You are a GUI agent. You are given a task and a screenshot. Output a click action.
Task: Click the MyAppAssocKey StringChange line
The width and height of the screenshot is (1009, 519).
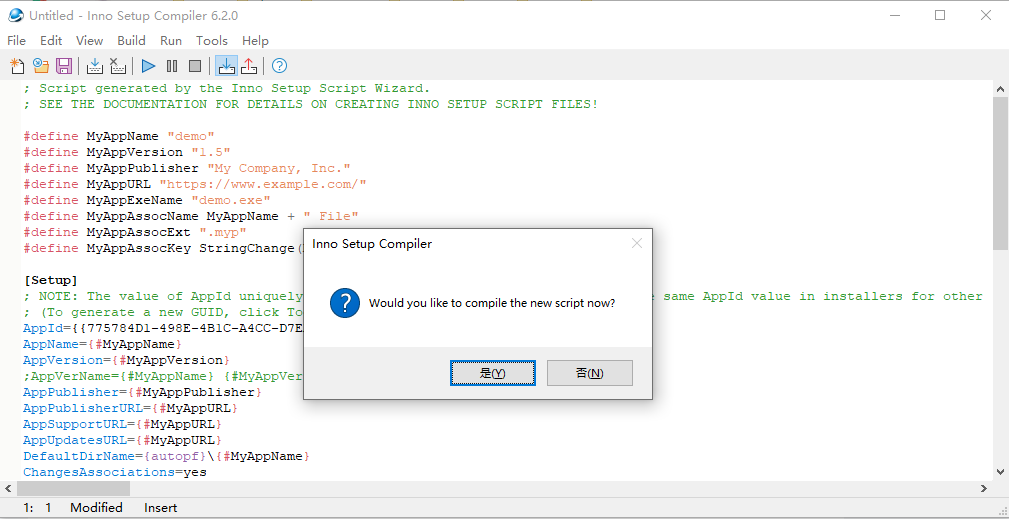pos(163,248)
